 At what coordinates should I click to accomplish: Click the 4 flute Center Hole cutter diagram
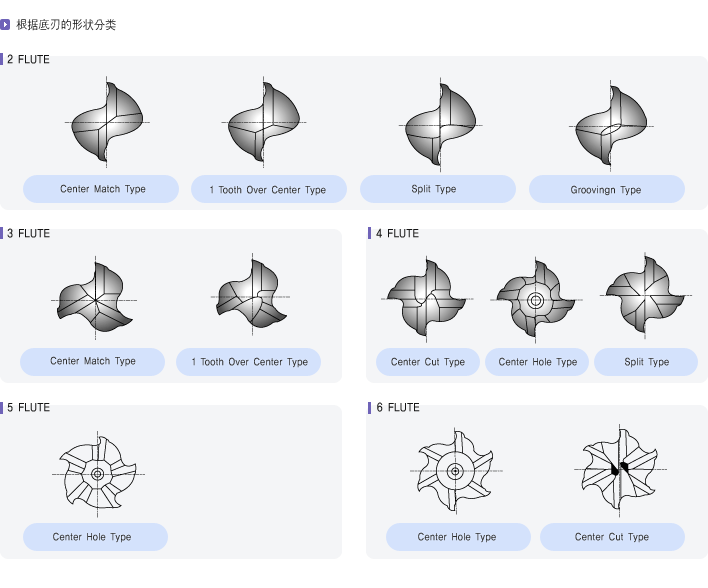tap(535, 299)
